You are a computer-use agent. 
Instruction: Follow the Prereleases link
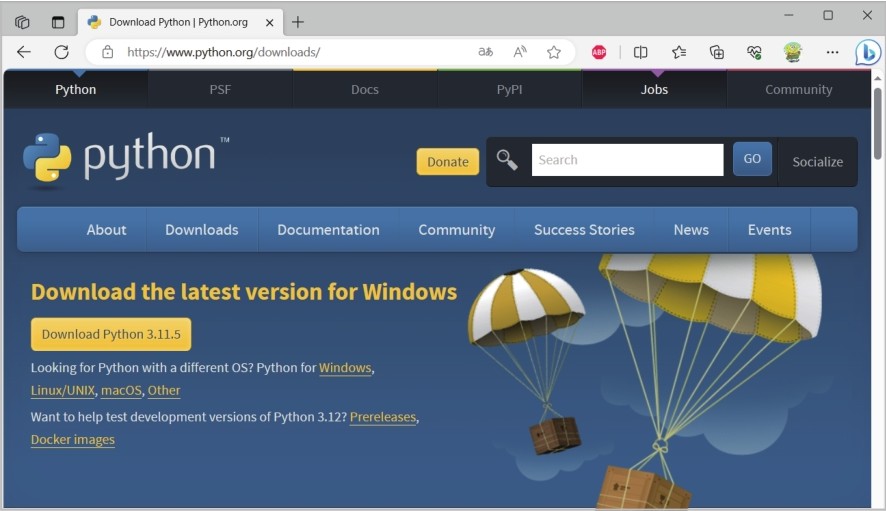click(383, 417)
